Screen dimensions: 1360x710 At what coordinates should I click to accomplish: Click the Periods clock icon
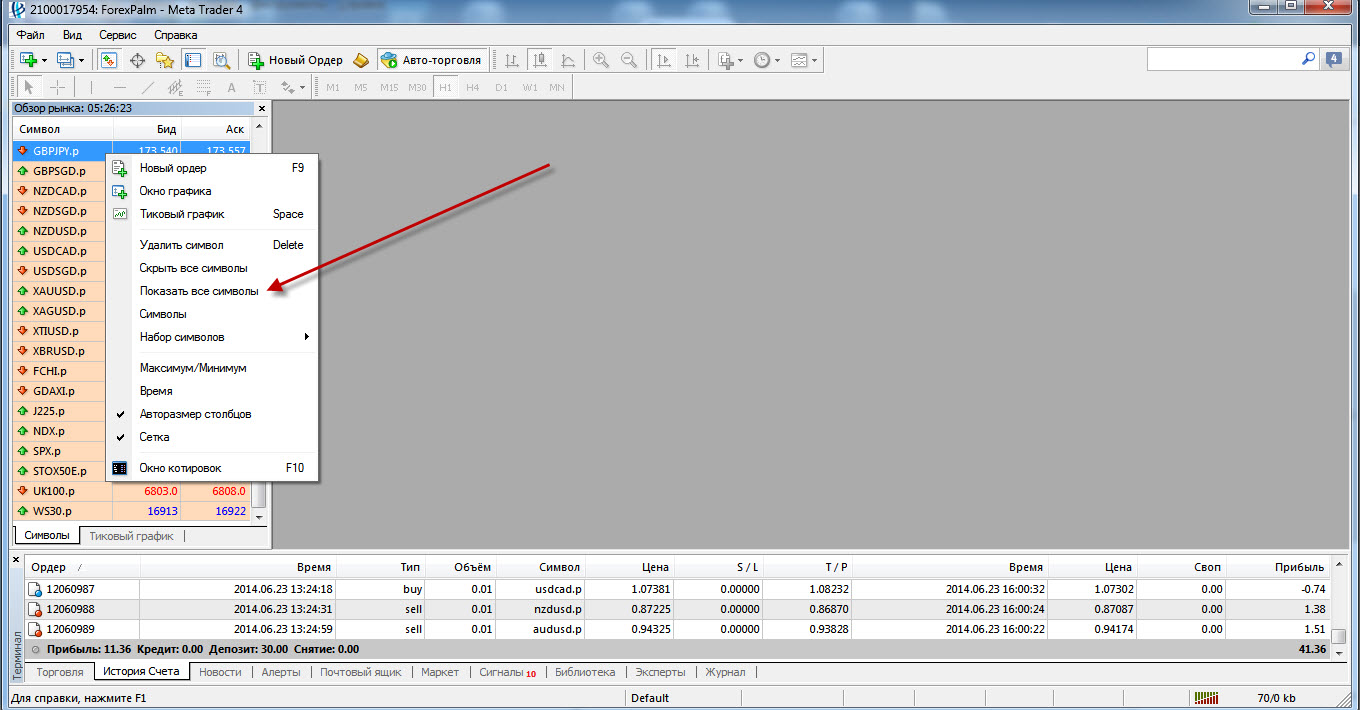pyautogui.click(x=762, y=60)
